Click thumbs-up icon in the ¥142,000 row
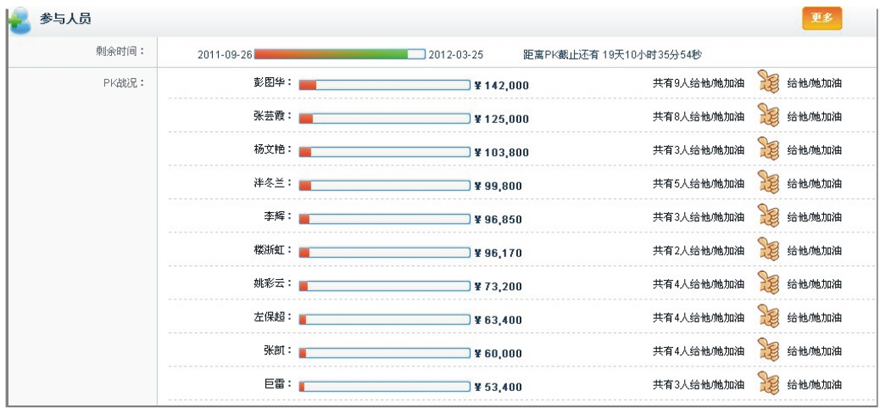880x408 pixels. click(767, 82)
